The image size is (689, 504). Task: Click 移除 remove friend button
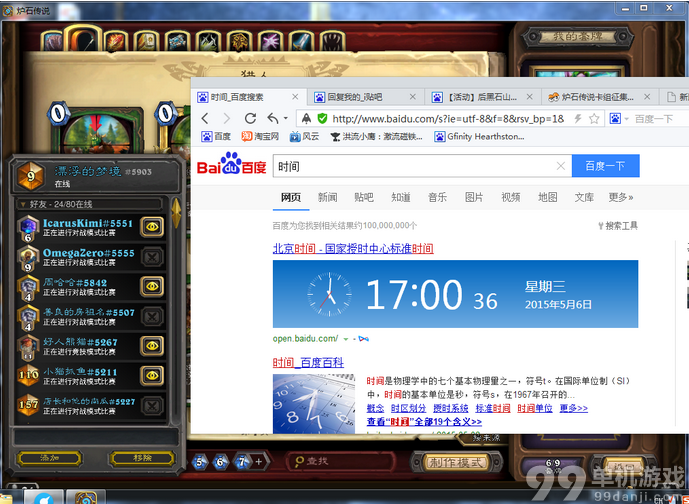tap(142, 458)
